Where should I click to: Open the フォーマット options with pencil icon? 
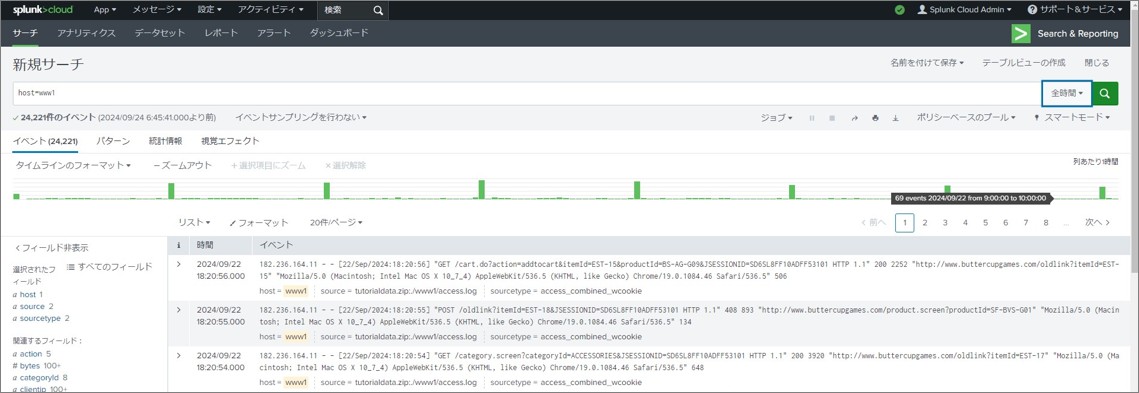259,222
